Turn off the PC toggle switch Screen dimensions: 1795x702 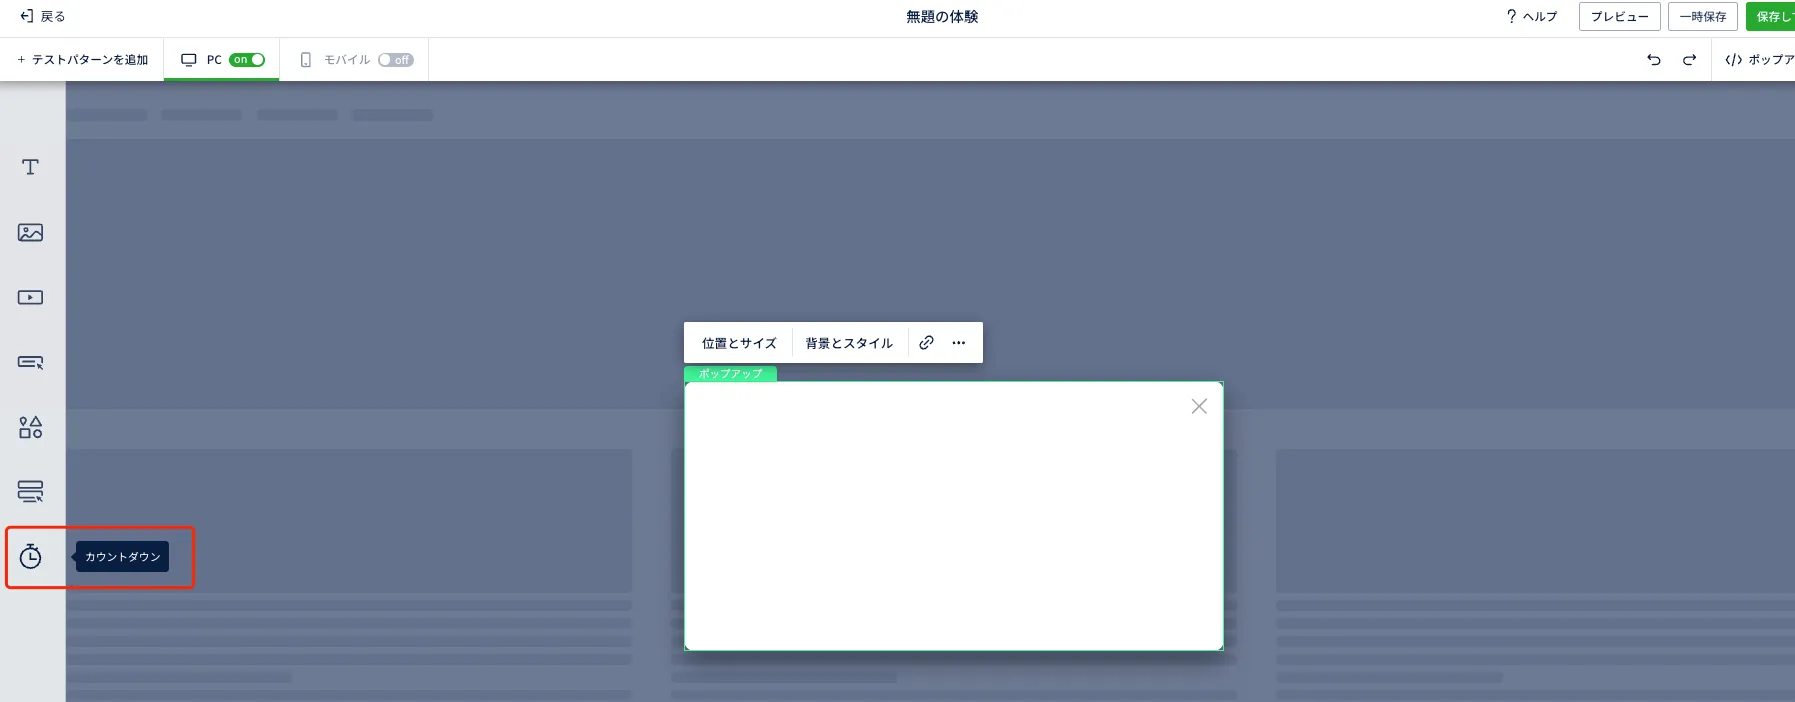(247, 60)
